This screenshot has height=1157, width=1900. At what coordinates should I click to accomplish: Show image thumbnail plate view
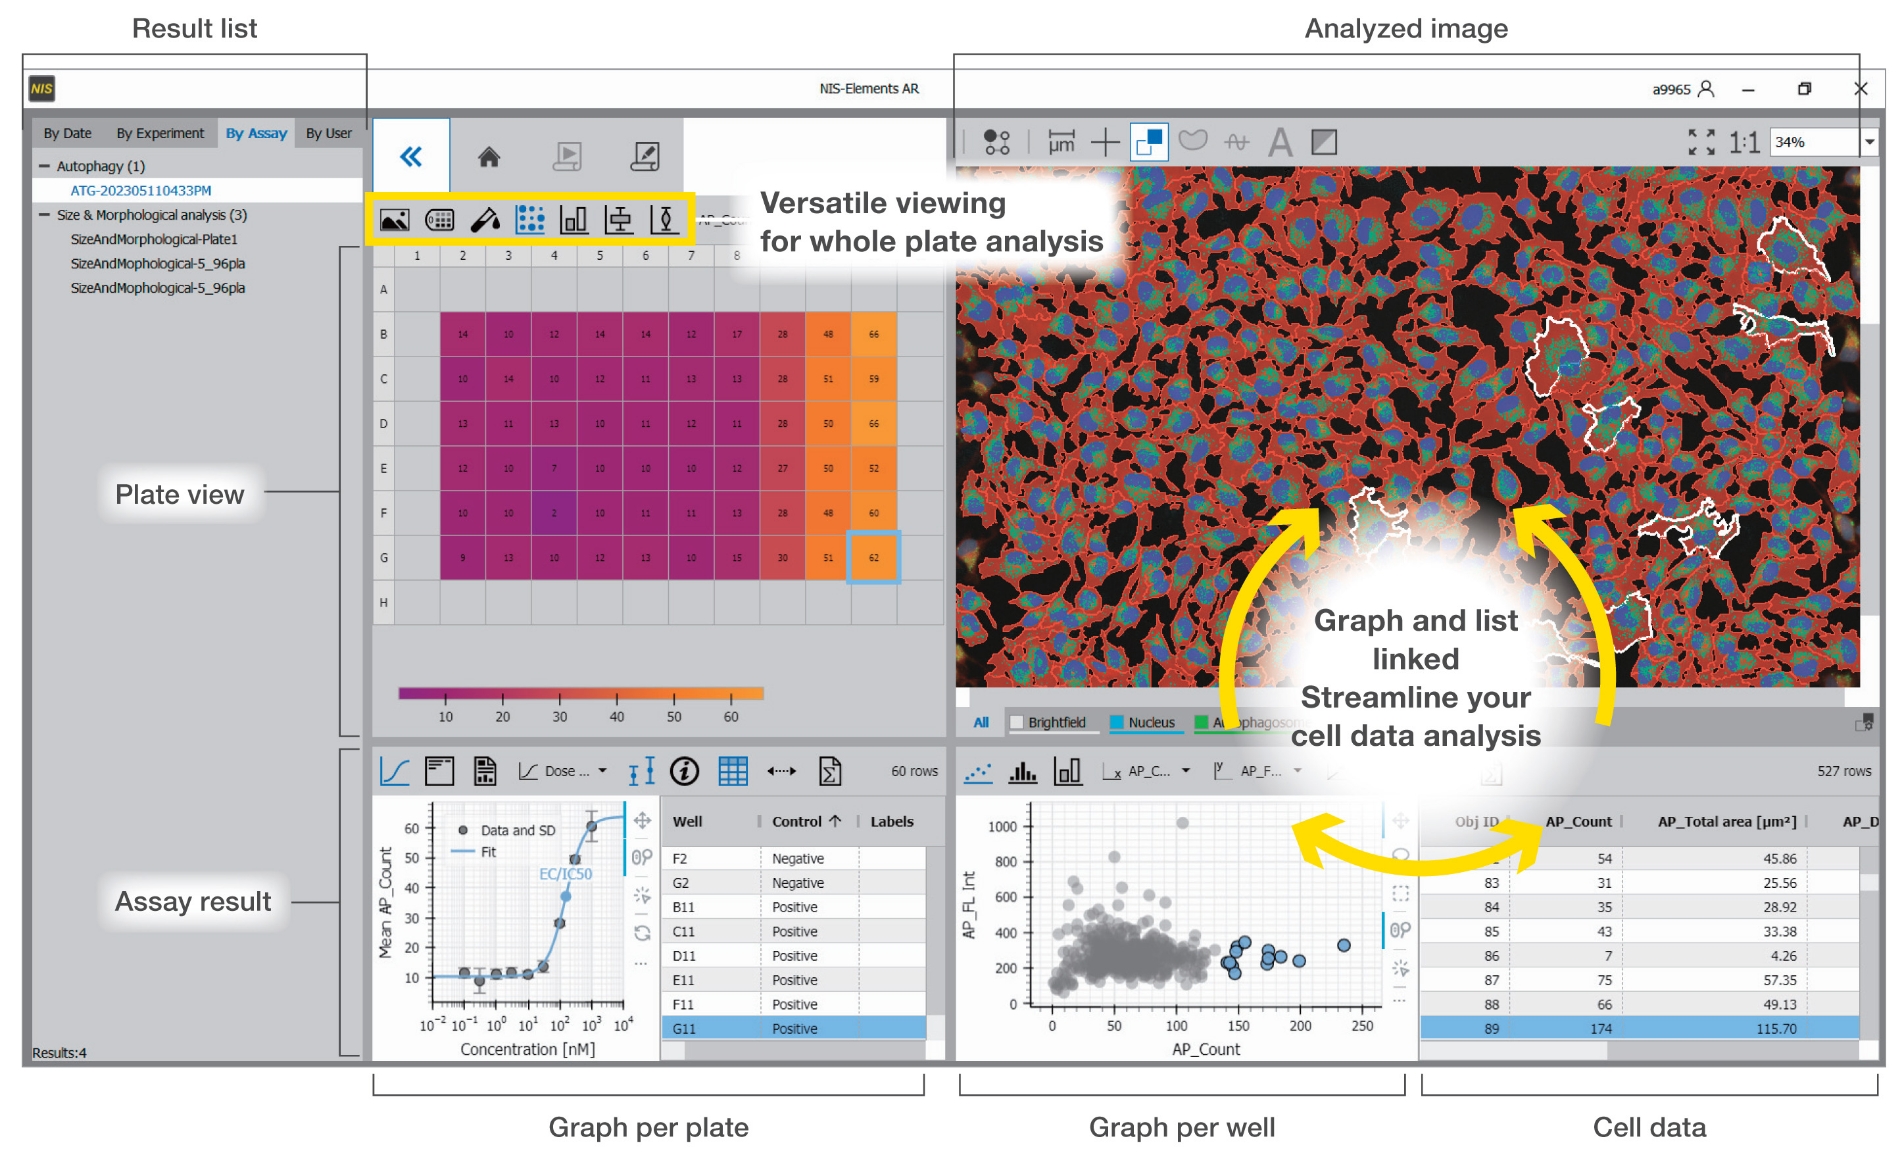tap(395, 220)
